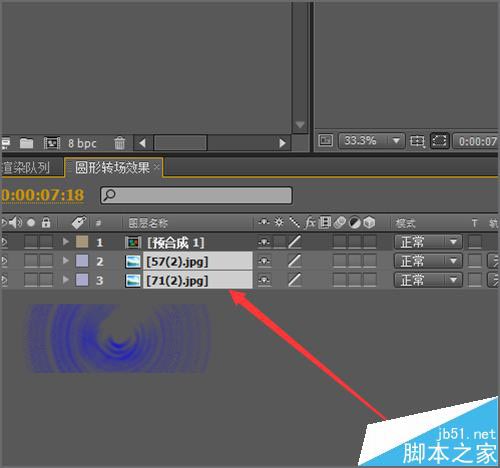Screen dimensions: 500x468
Task: Click the Quality switch column header icon
Action: click(x=294, y=223)
